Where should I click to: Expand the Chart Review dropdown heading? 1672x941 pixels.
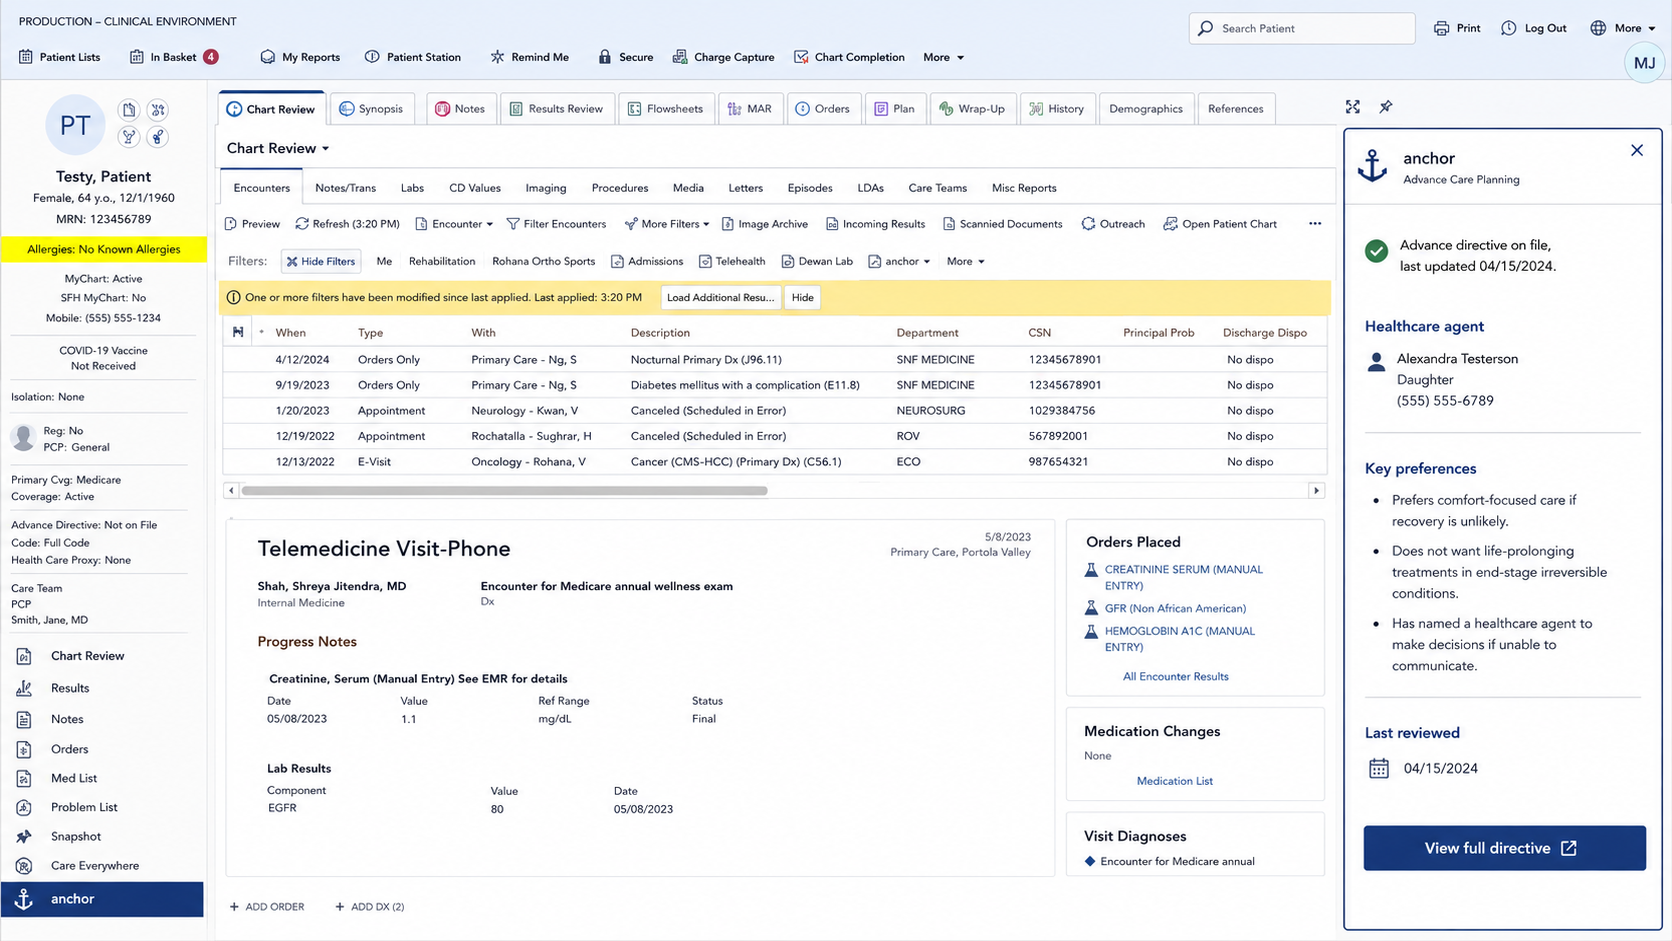[278, 148]
